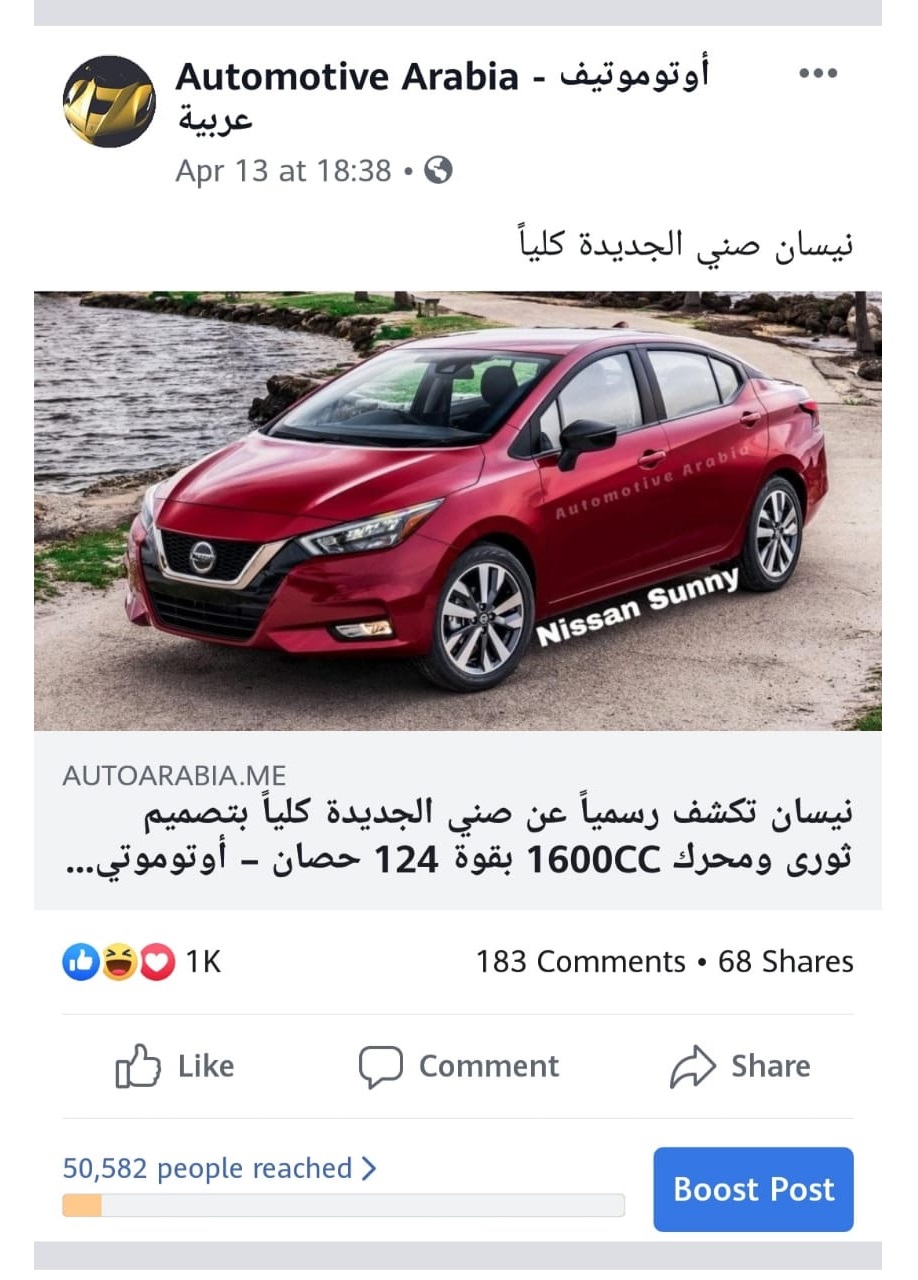
Task: Click the AUTOARABIA.ME domain label
Action: pos(174,775)
